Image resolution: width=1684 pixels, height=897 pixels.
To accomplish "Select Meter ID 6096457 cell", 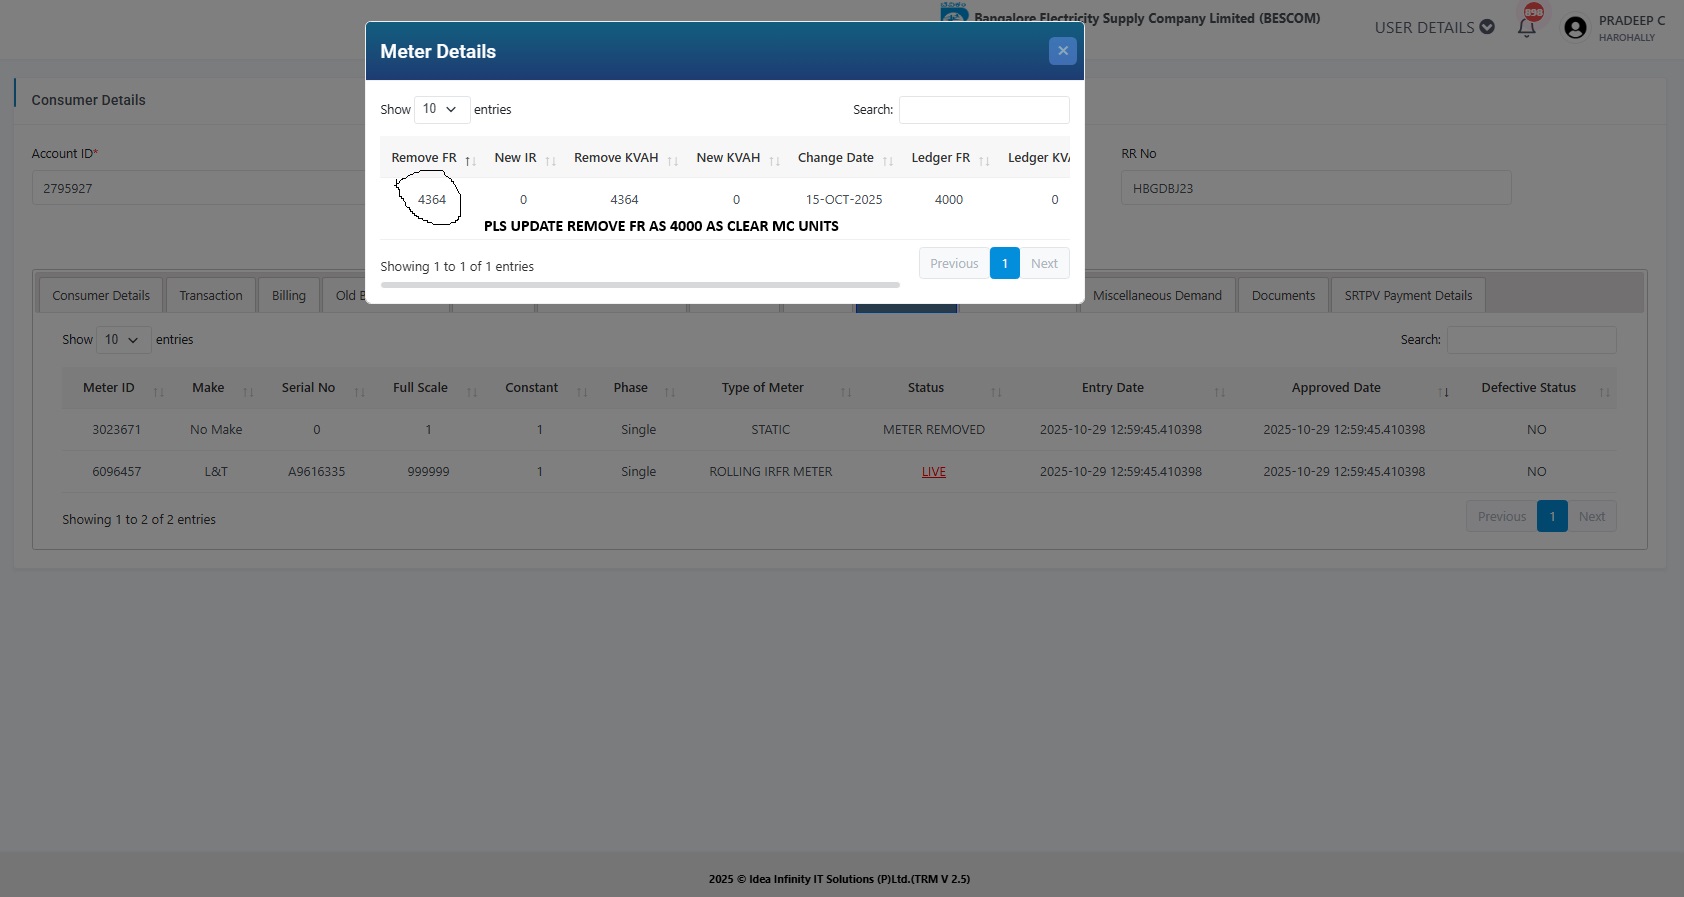I will click(x=117, y=472).
